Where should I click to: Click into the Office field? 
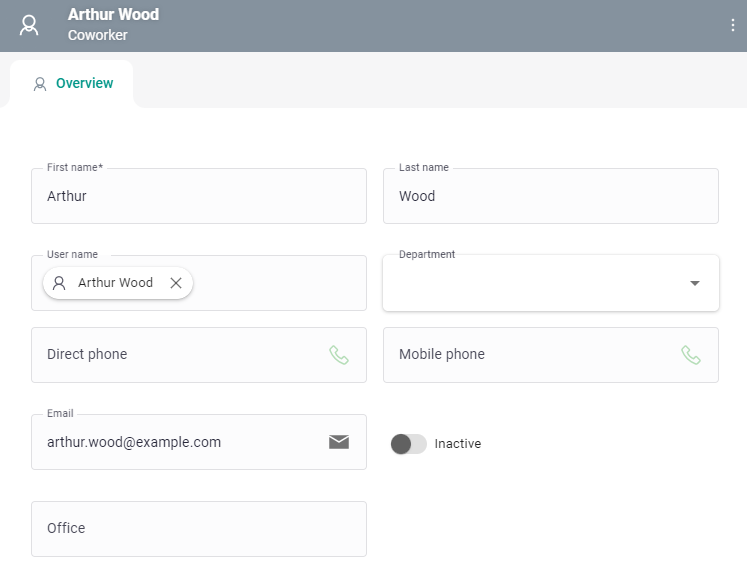pos(198,528)
